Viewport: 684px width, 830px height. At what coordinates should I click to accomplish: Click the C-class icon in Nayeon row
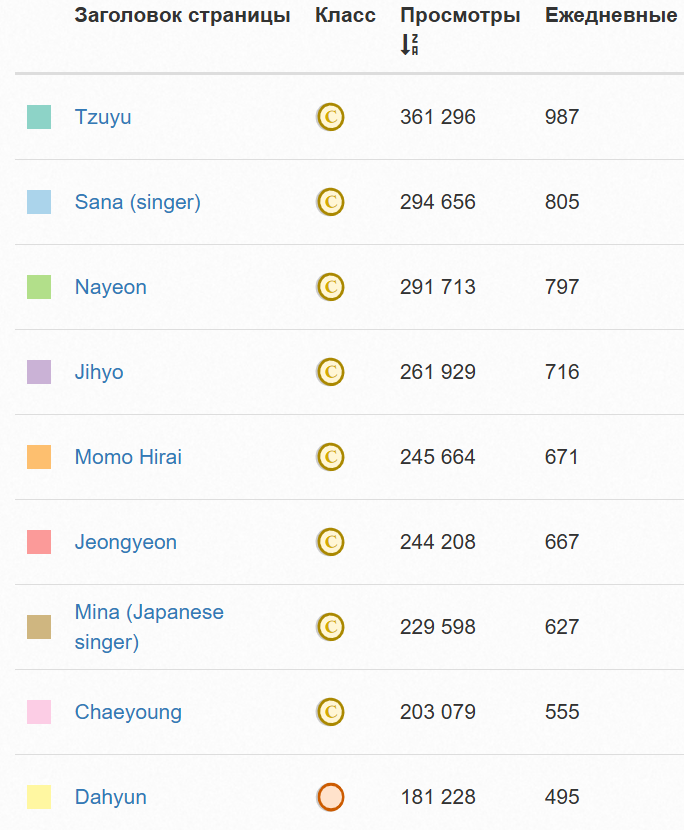pyautogui.click(x=330, y=287)
